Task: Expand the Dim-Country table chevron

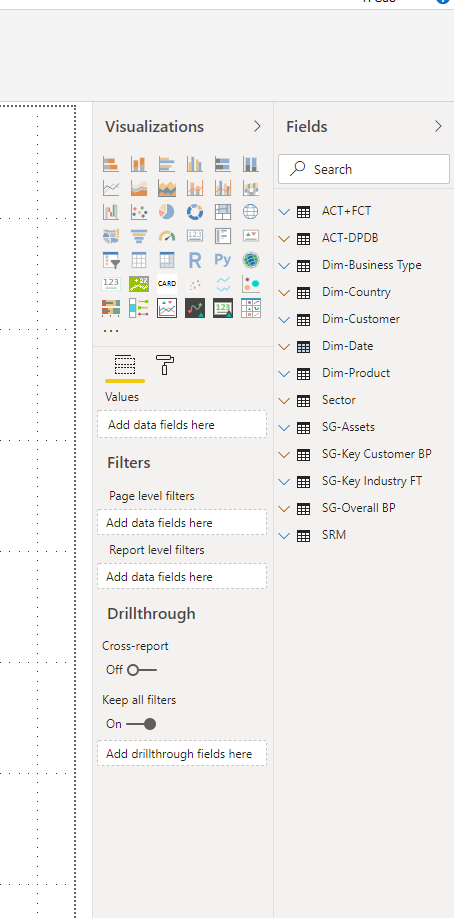Action: [284, 293]
